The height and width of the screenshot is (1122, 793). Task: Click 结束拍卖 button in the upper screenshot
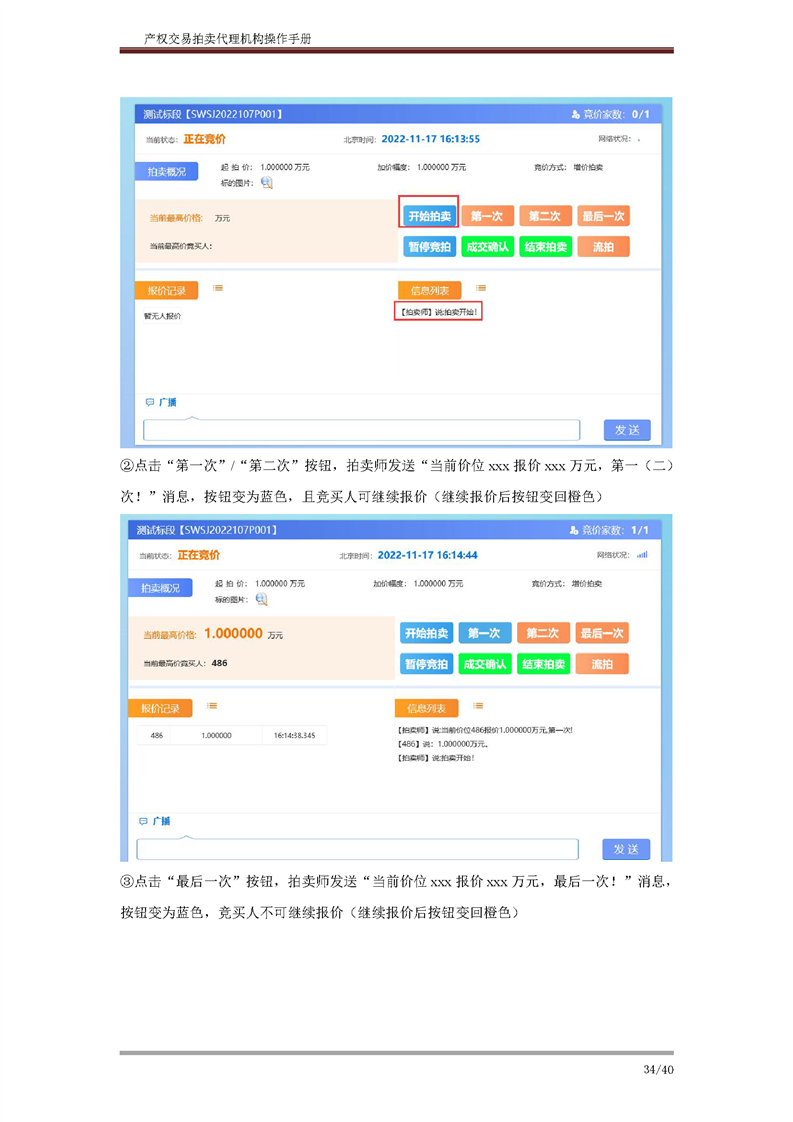[545, 247]
